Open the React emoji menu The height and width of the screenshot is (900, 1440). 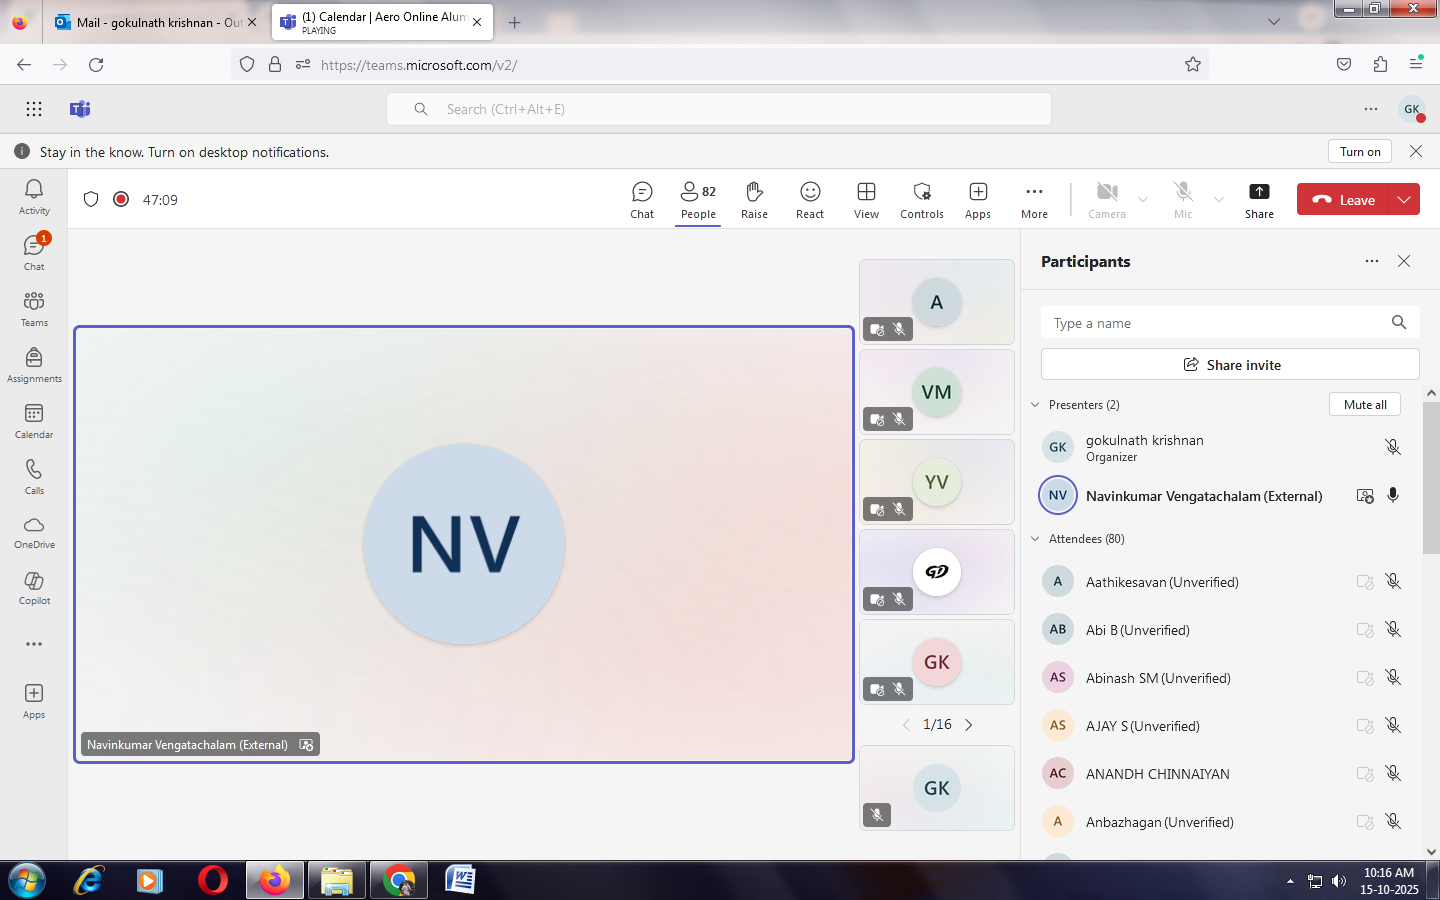pyautogui.click(x=810, y=199)
